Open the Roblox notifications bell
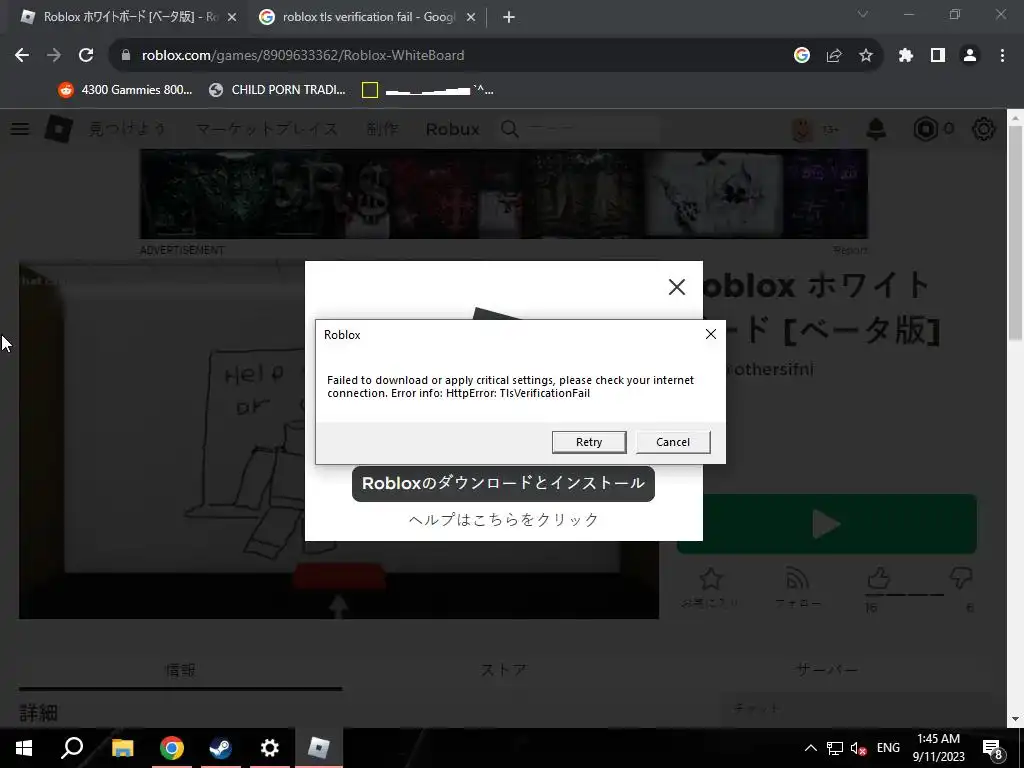 pyautogui.click(x=876, y=129)
